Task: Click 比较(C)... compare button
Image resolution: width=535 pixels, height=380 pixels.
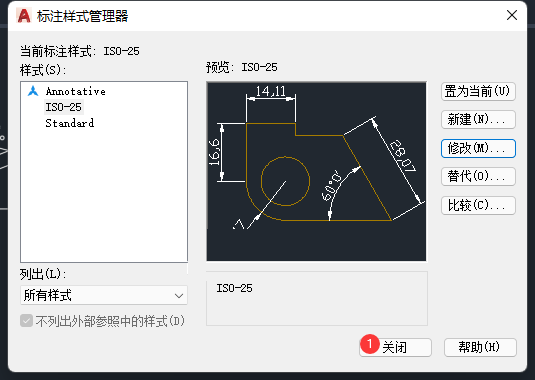Action: click(x=478, y=205)
